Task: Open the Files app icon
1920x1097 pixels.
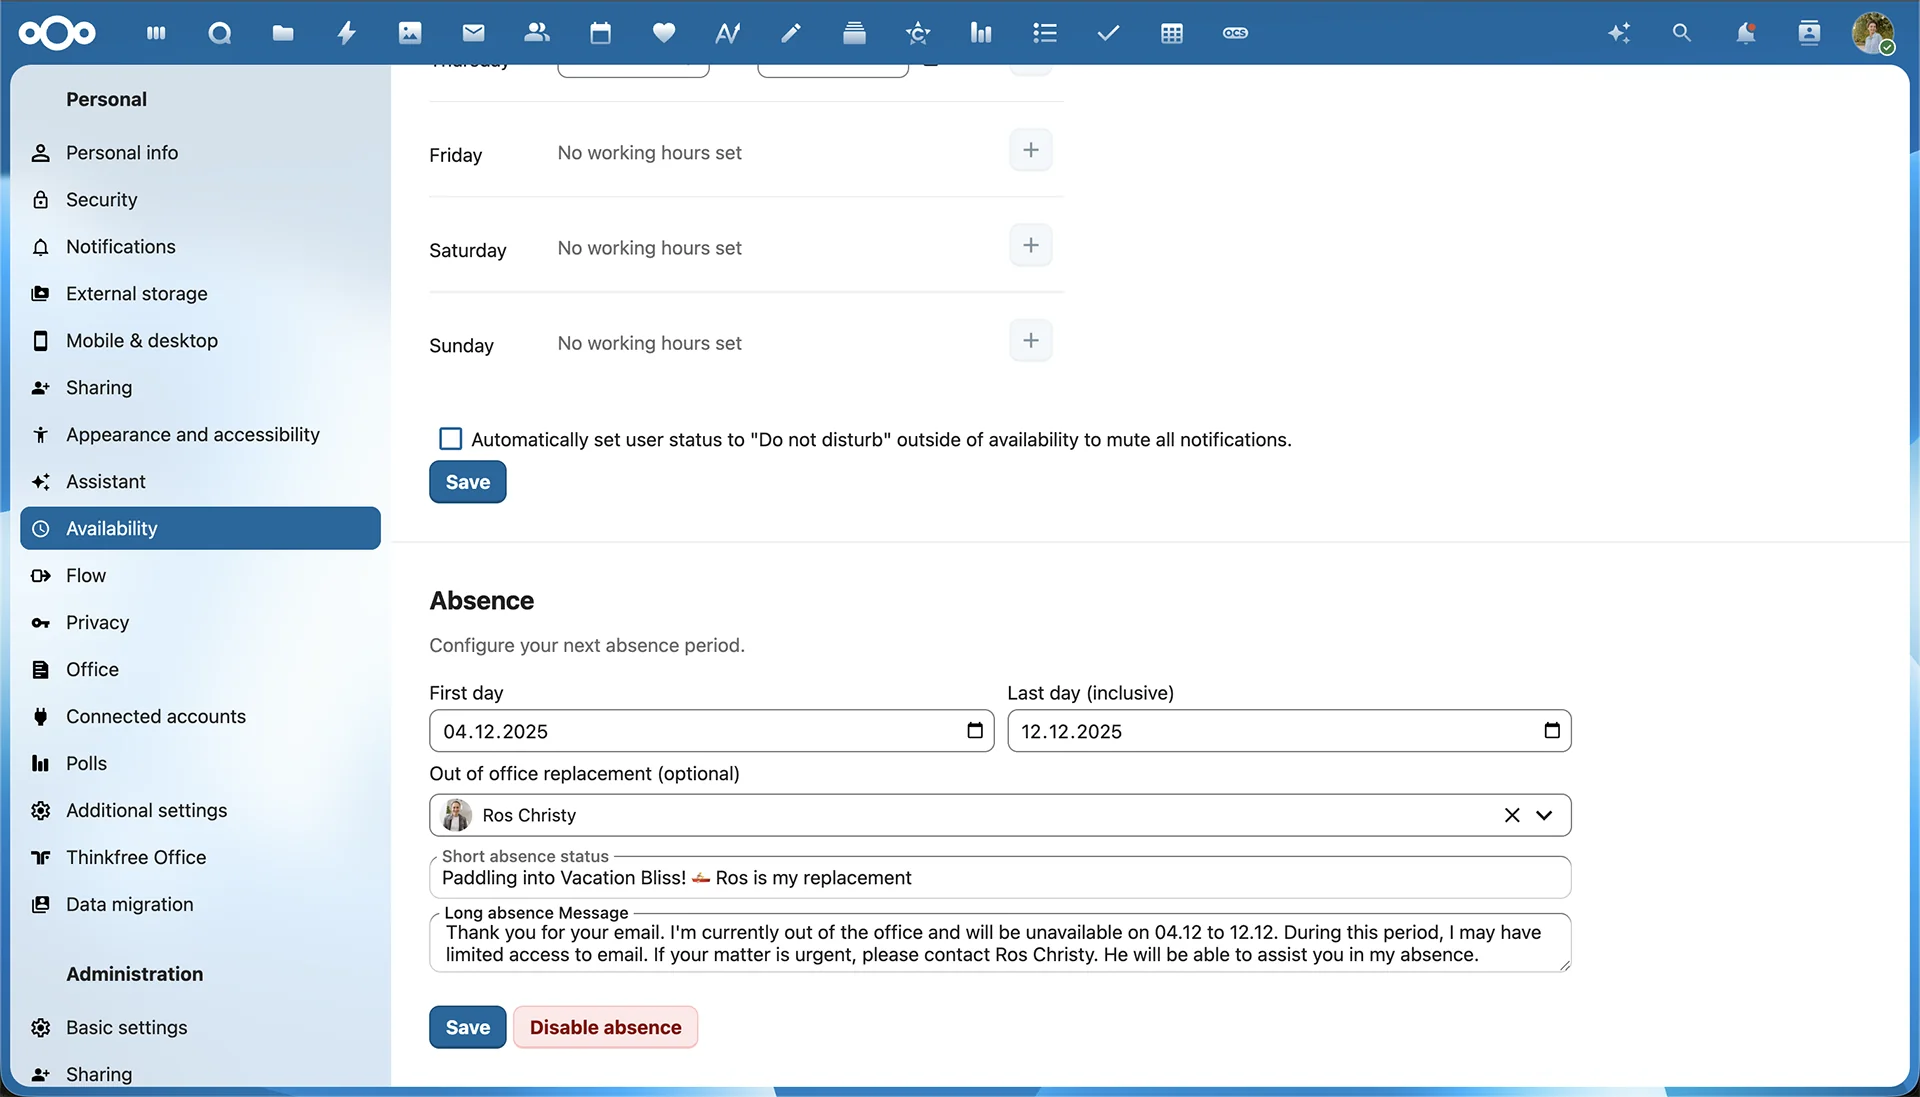Action: click(x=283, y=33)
